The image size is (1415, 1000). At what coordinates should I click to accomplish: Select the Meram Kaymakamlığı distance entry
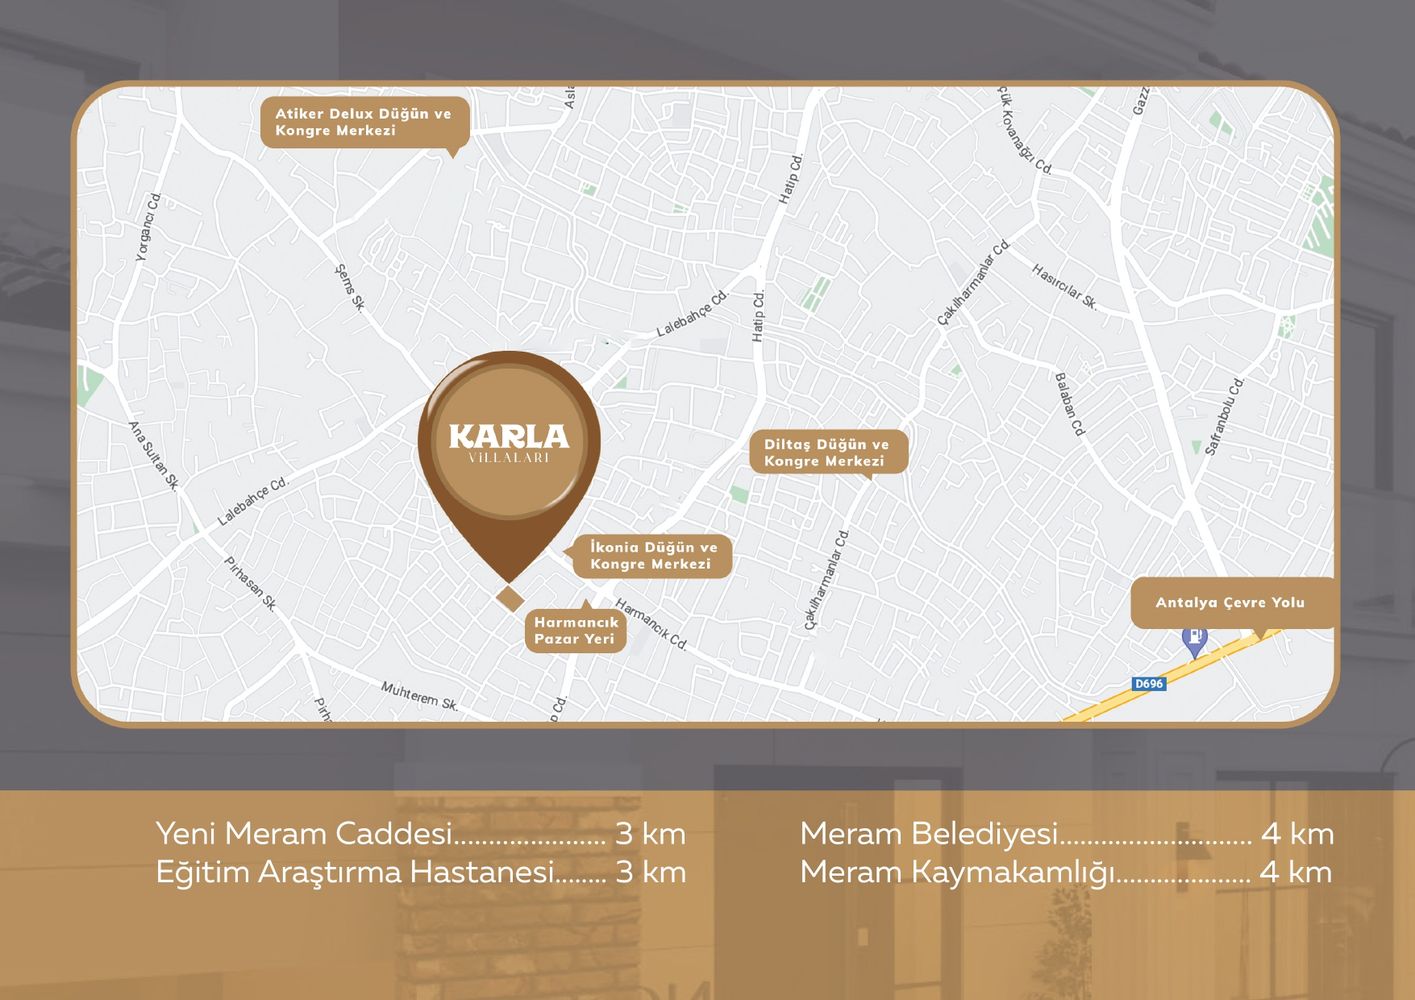point(1066,872)
